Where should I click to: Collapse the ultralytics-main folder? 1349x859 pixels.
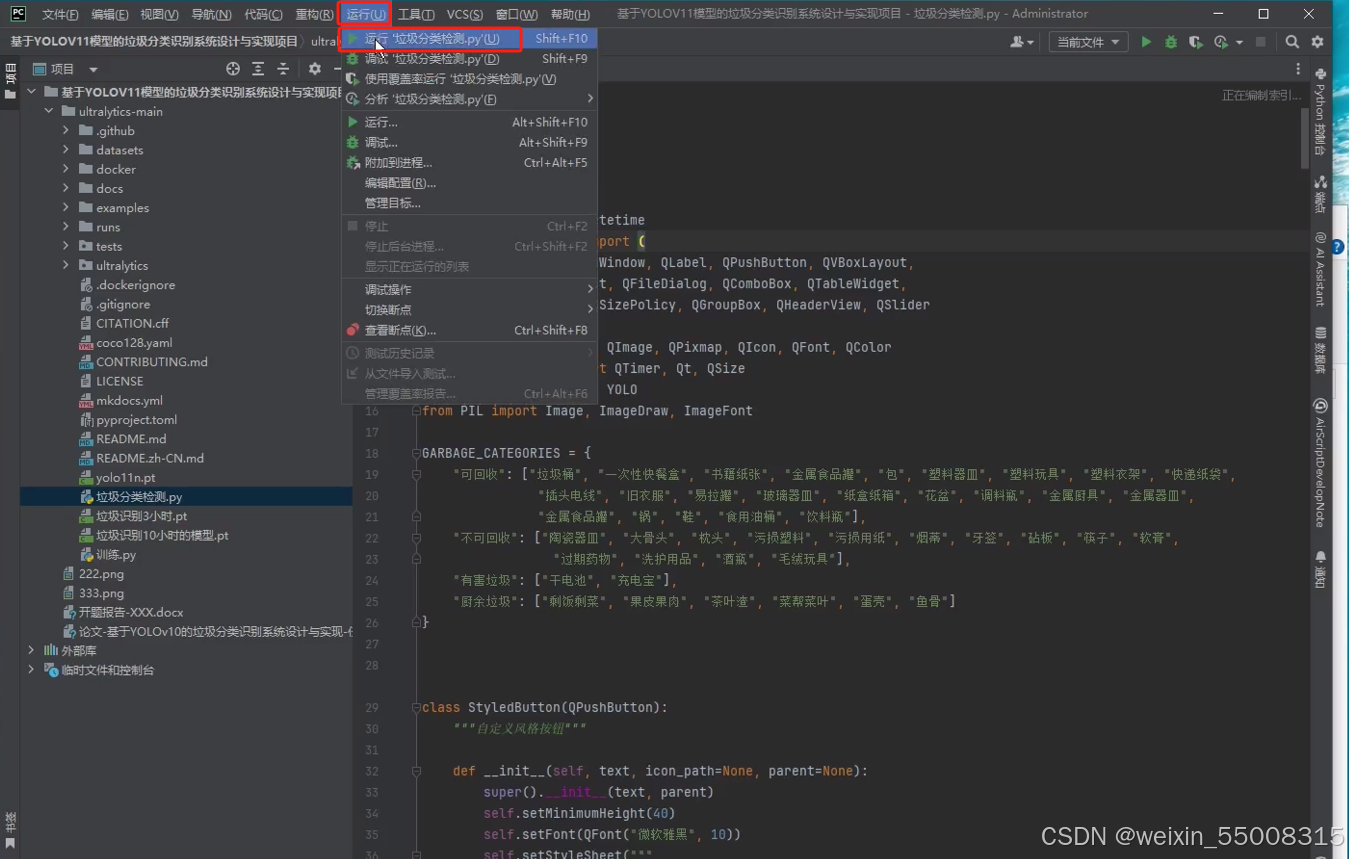point(49,111)
